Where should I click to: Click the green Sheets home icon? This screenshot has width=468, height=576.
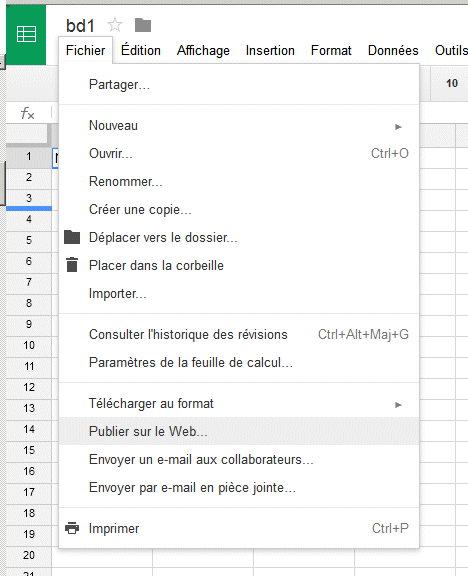26,35
